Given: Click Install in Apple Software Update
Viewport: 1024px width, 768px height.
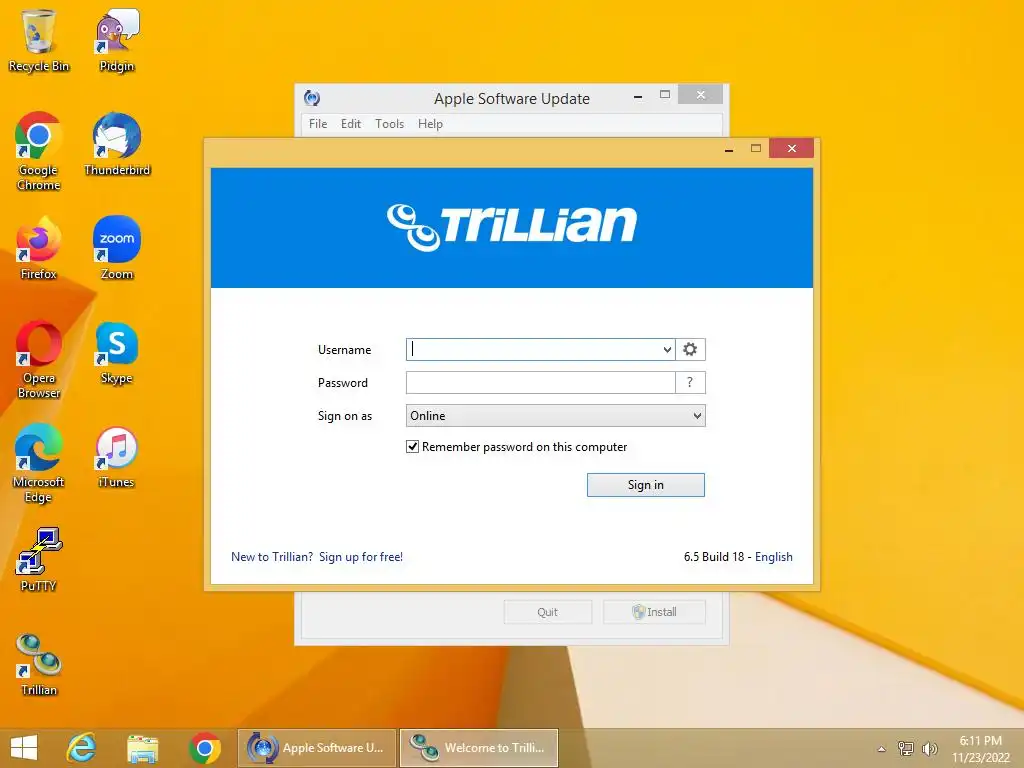Looking at the screenshot, I should (x=654, y=612).
